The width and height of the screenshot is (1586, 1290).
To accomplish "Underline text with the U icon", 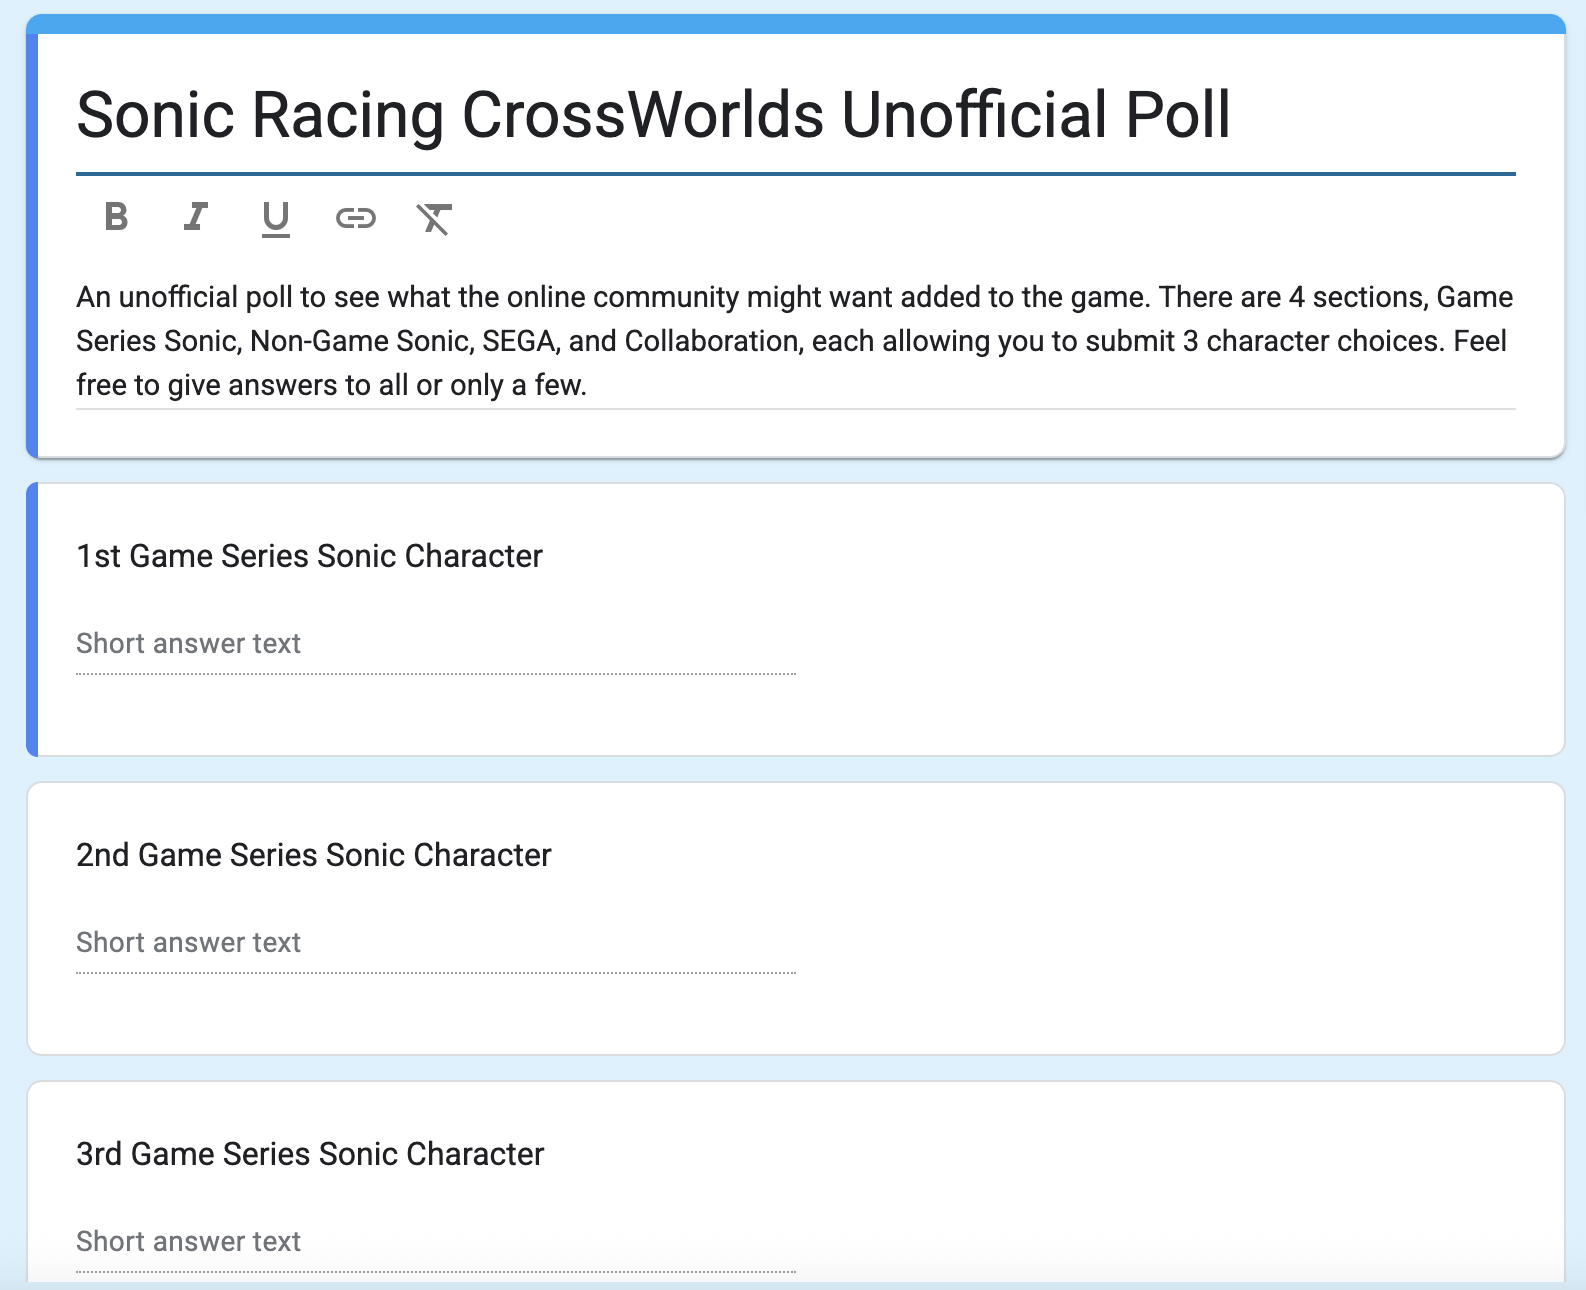I will [x=276, y=218].
